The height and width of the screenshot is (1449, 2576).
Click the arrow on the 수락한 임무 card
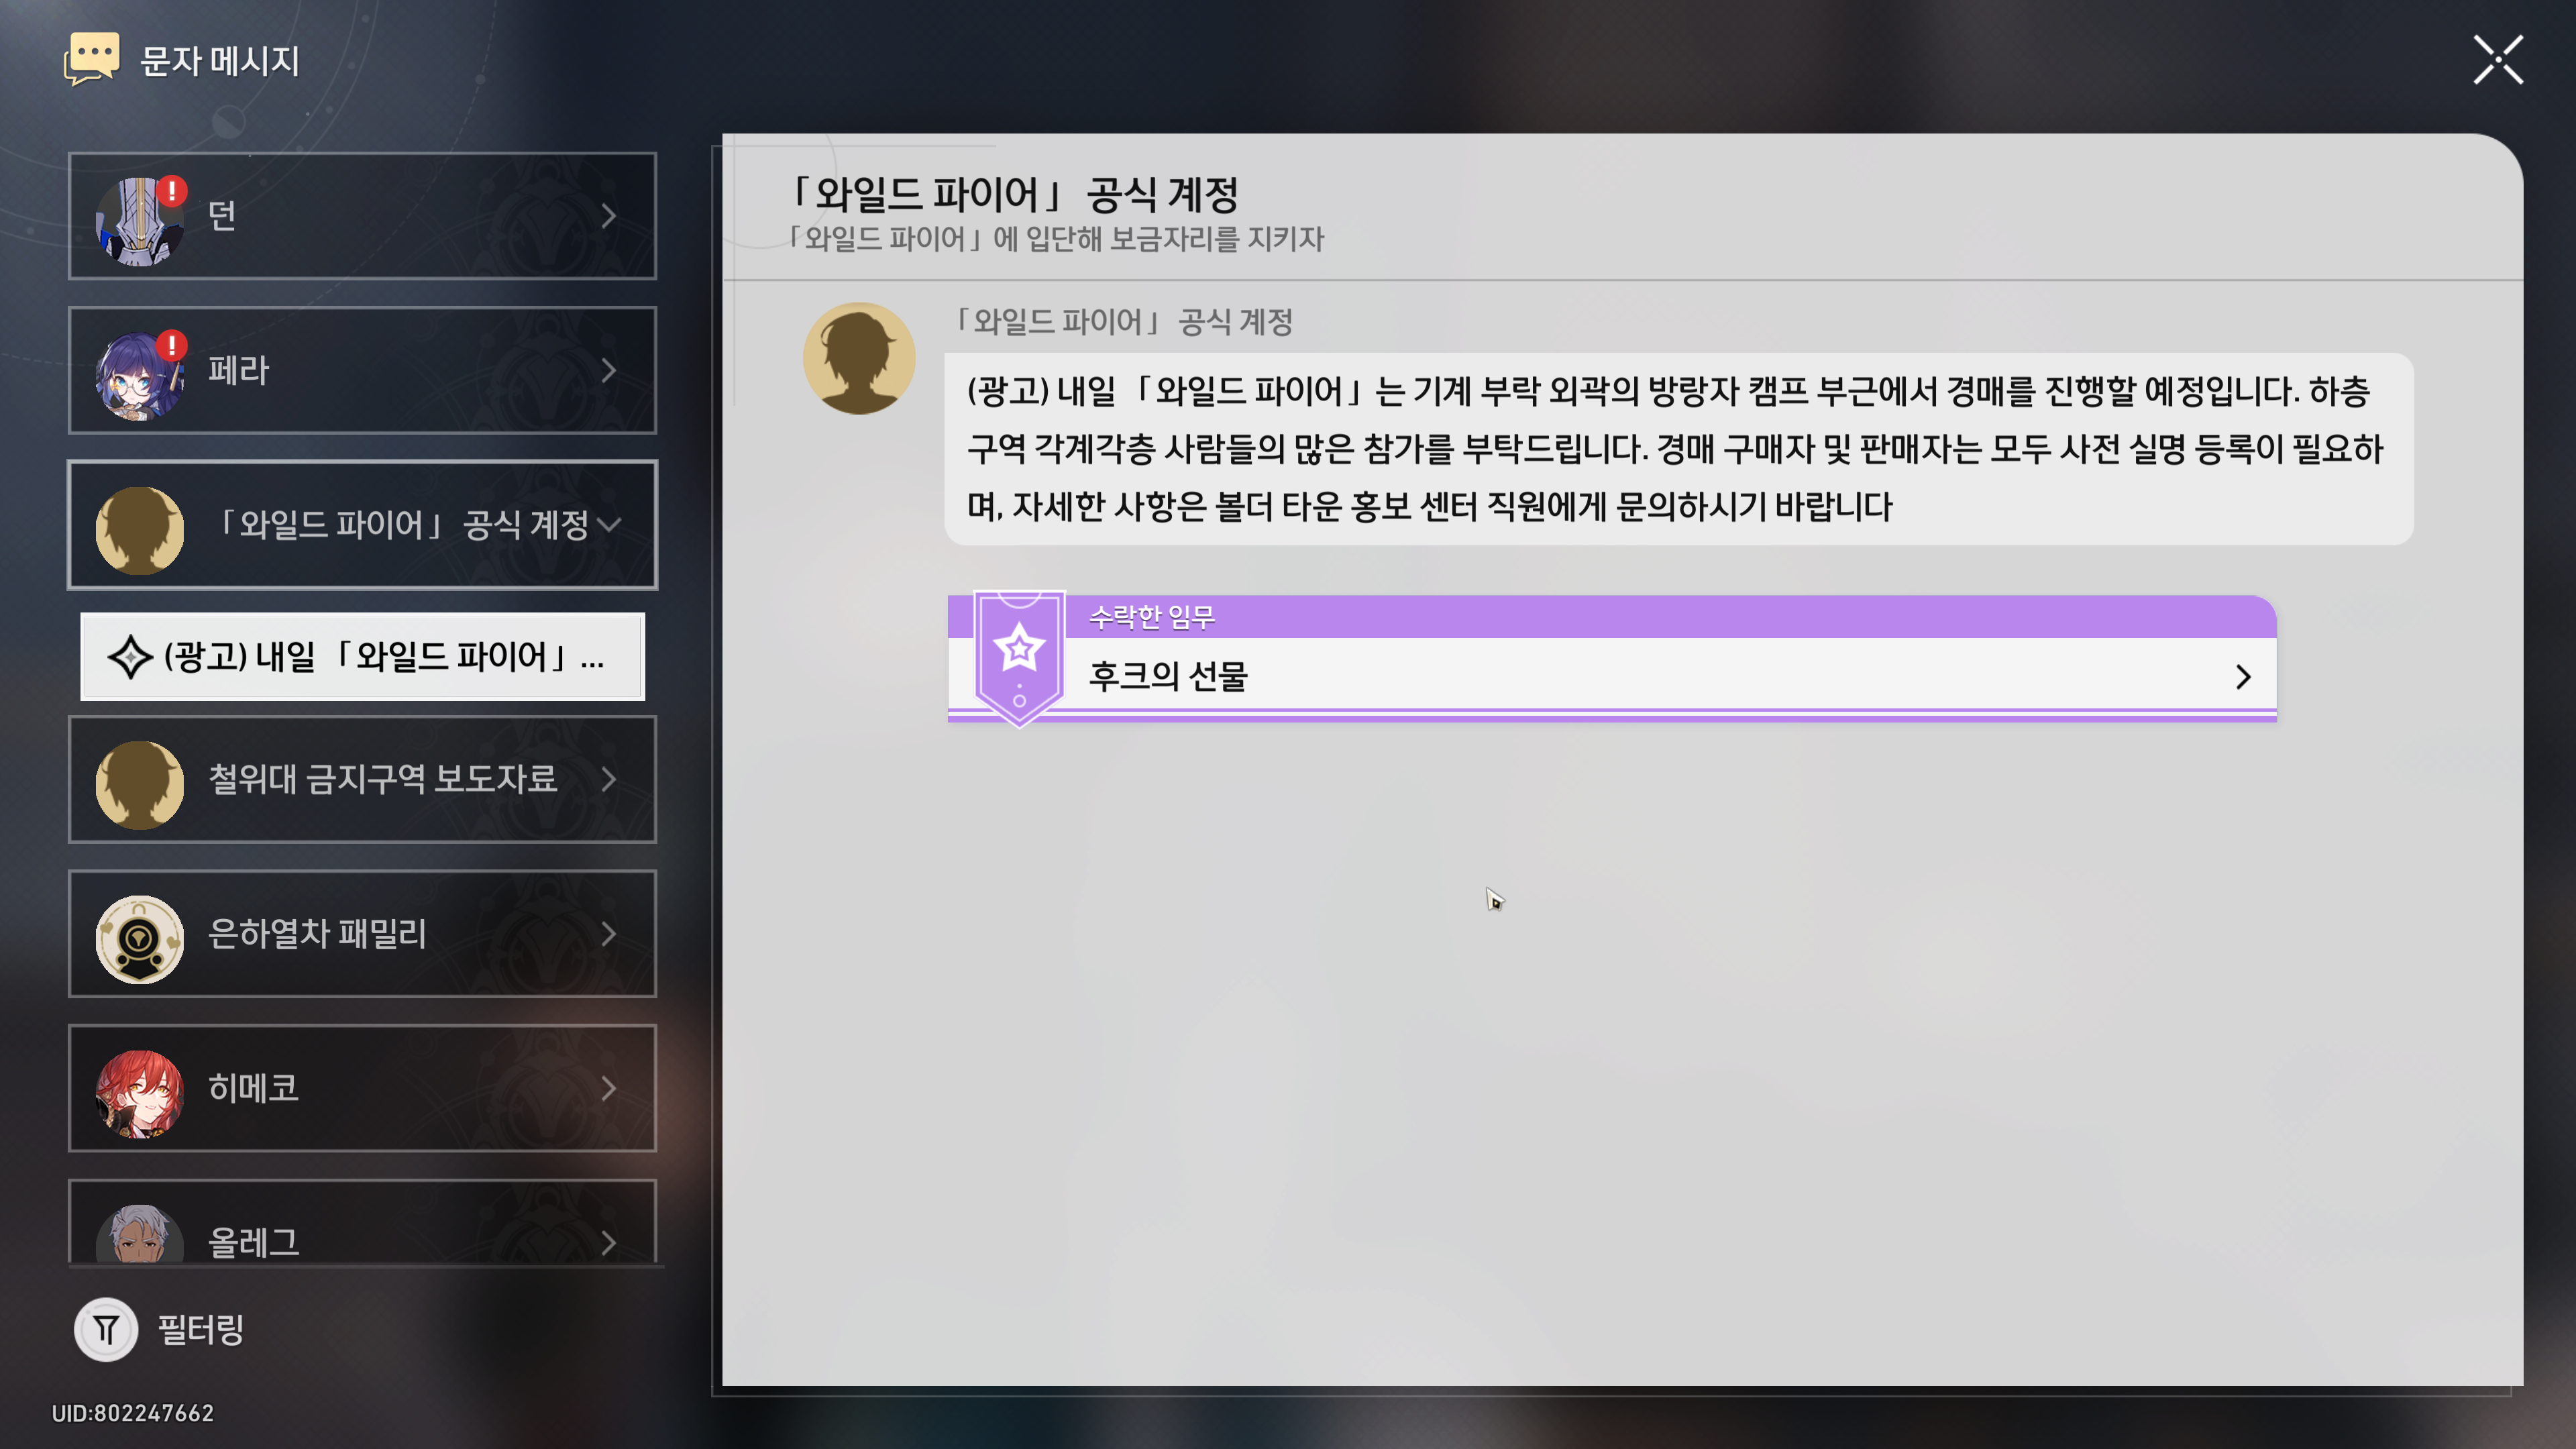[x=2243, y=677]
